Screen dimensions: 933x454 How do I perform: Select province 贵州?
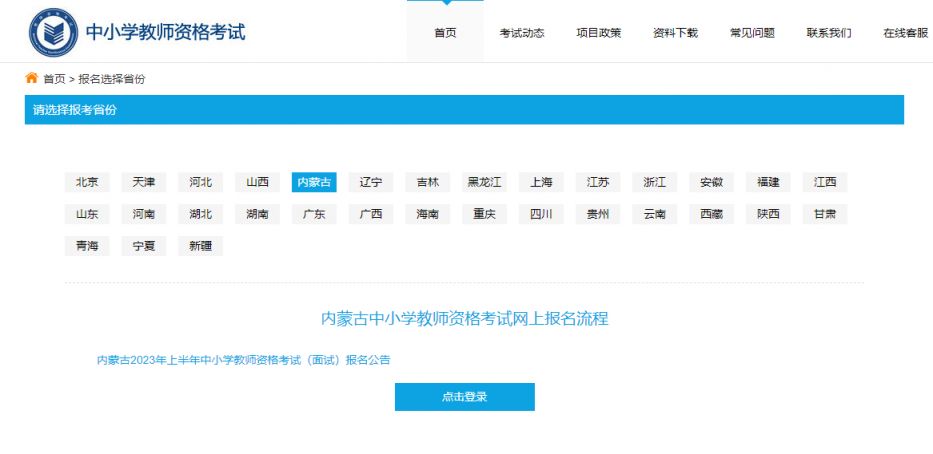[x=598, y=214]
